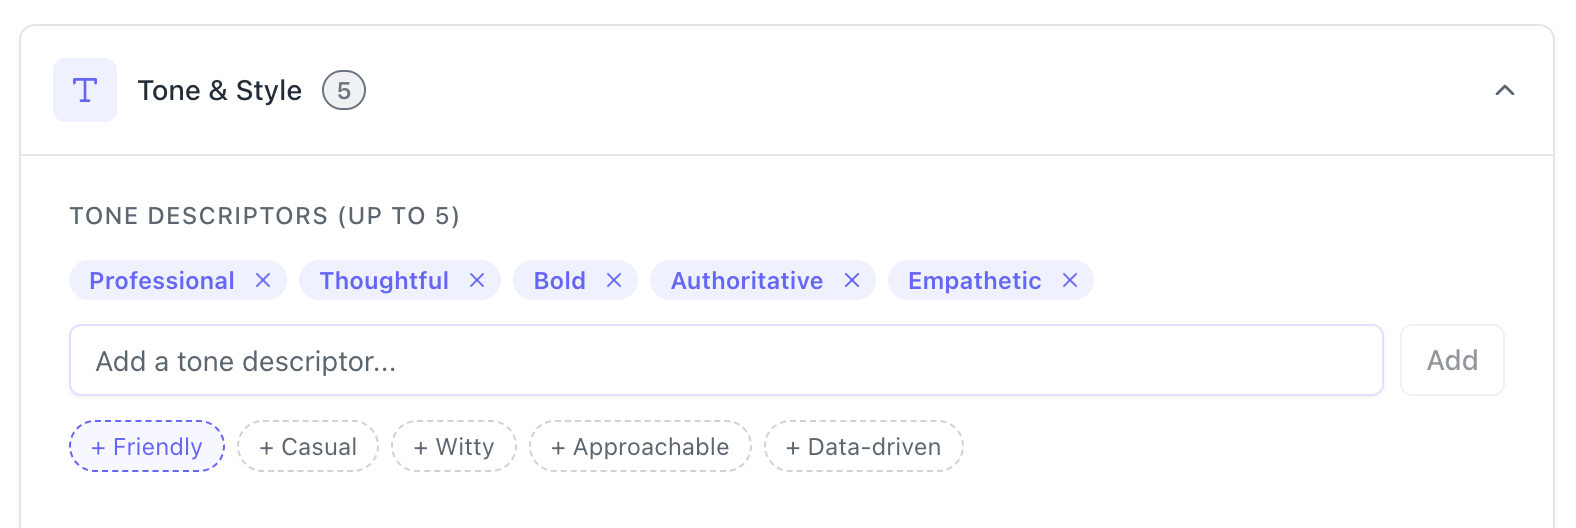Remove the Thoughtful tone tag
Image resolution: width=1576 pixels, height=528 pixels.
click(477, 281)
